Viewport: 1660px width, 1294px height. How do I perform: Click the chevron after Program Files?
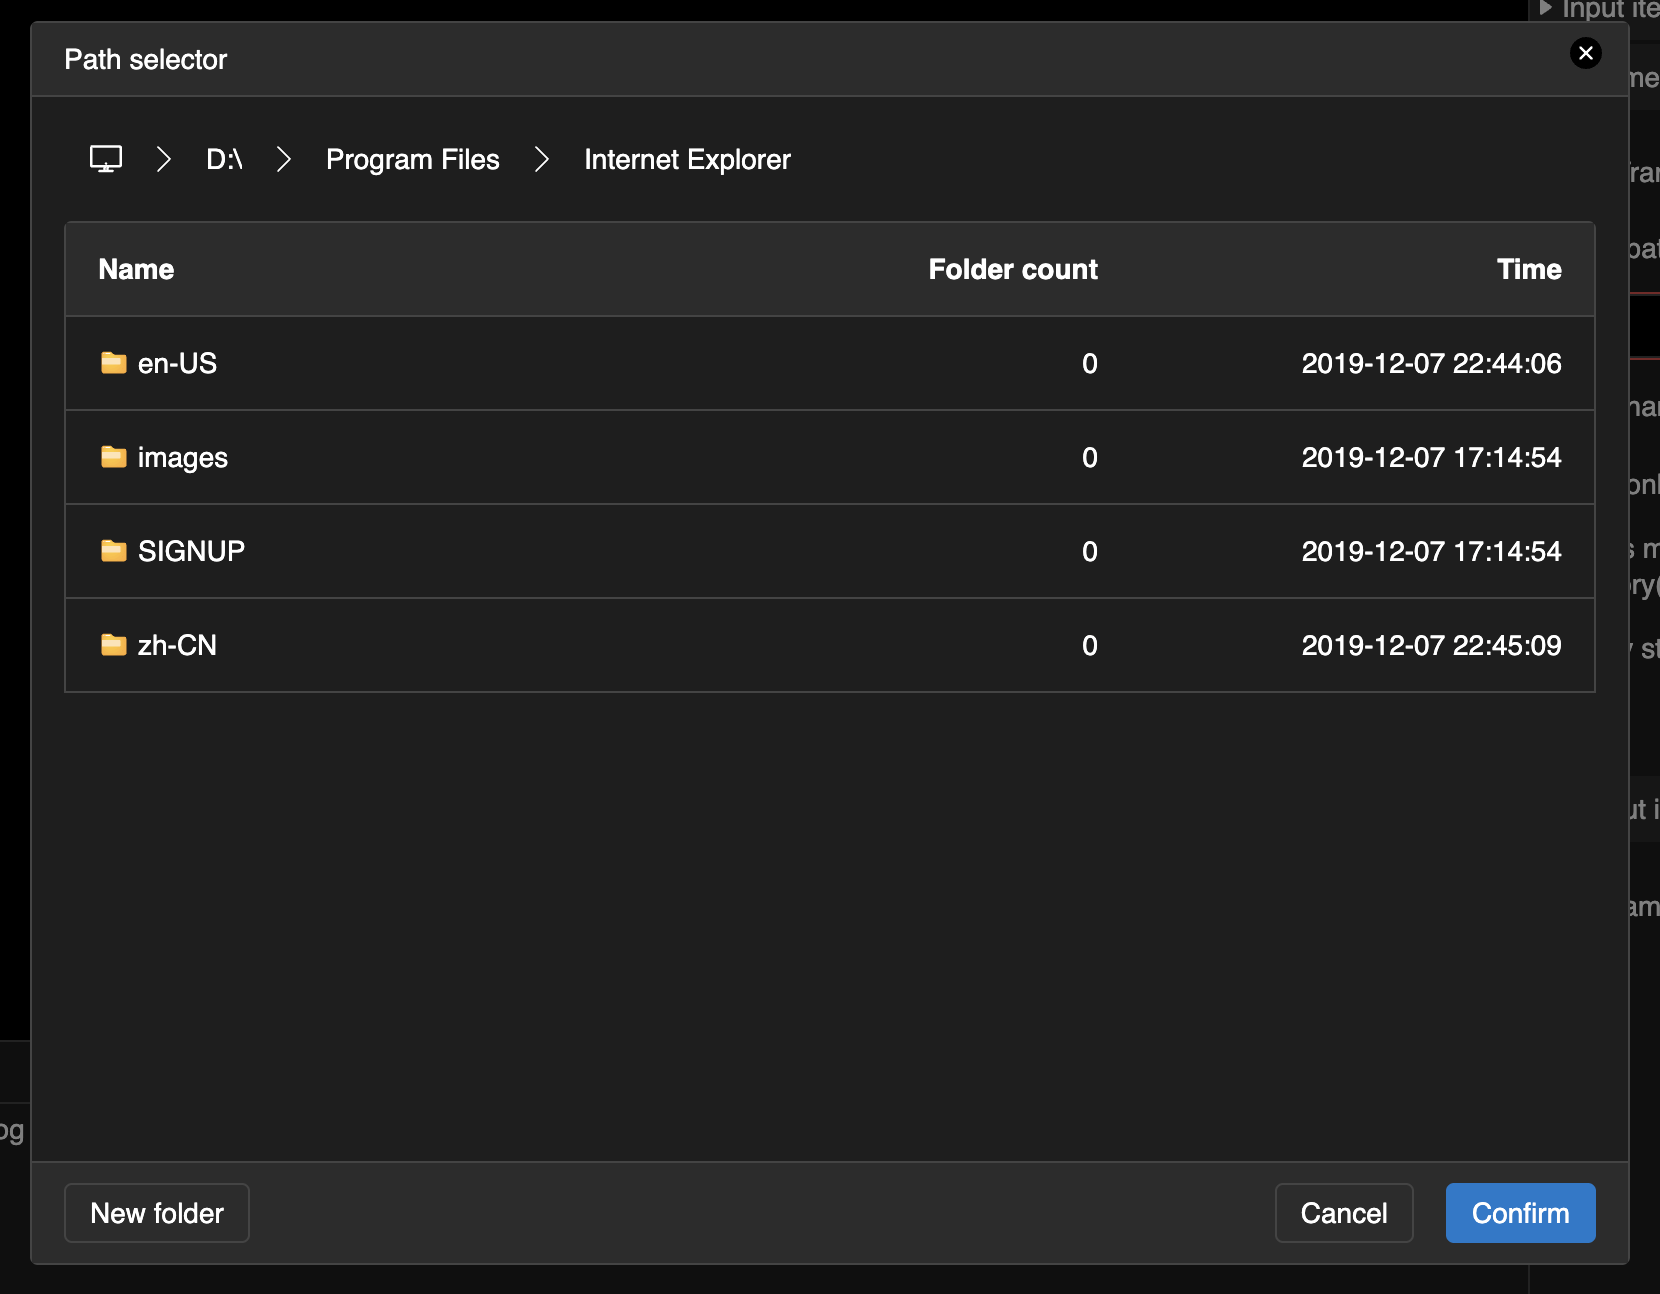542,159
